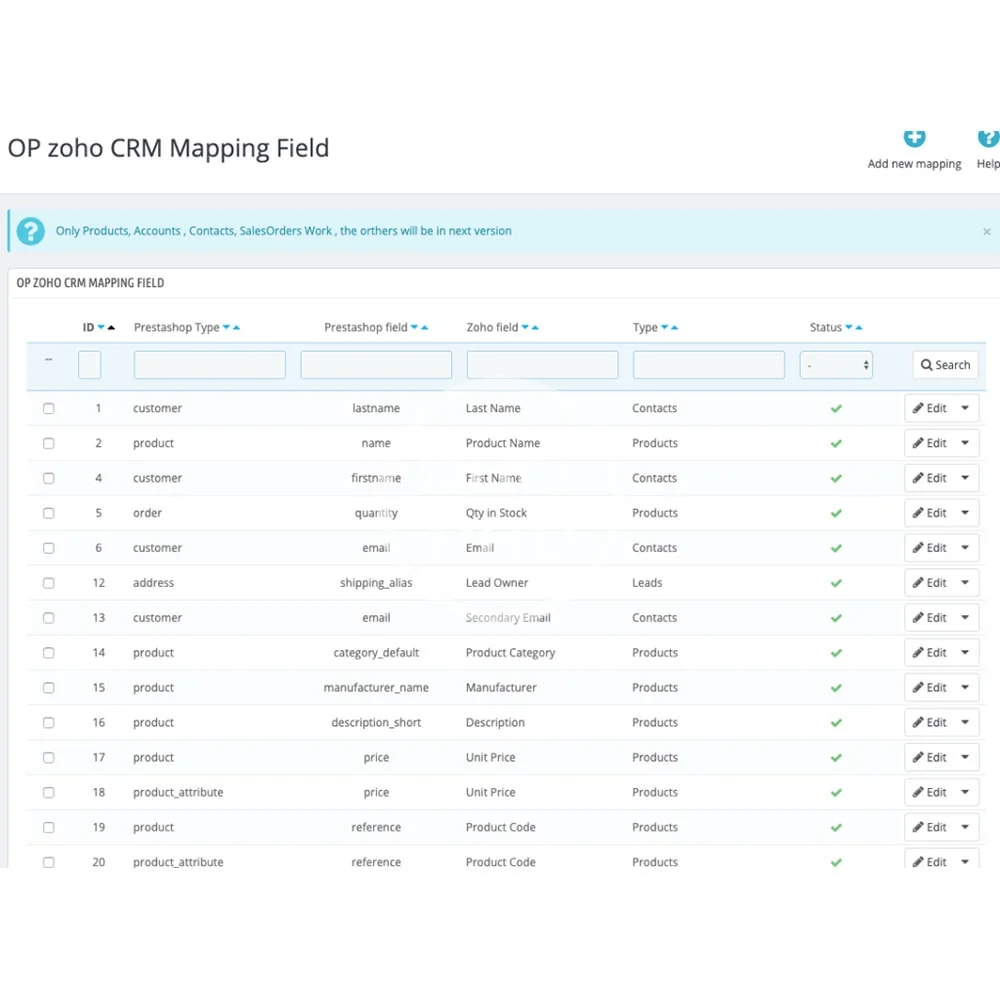Screen dimensions: 1000x1000
Task: Edit the Secondary Email mapping
Action: (x=928, y=618)
